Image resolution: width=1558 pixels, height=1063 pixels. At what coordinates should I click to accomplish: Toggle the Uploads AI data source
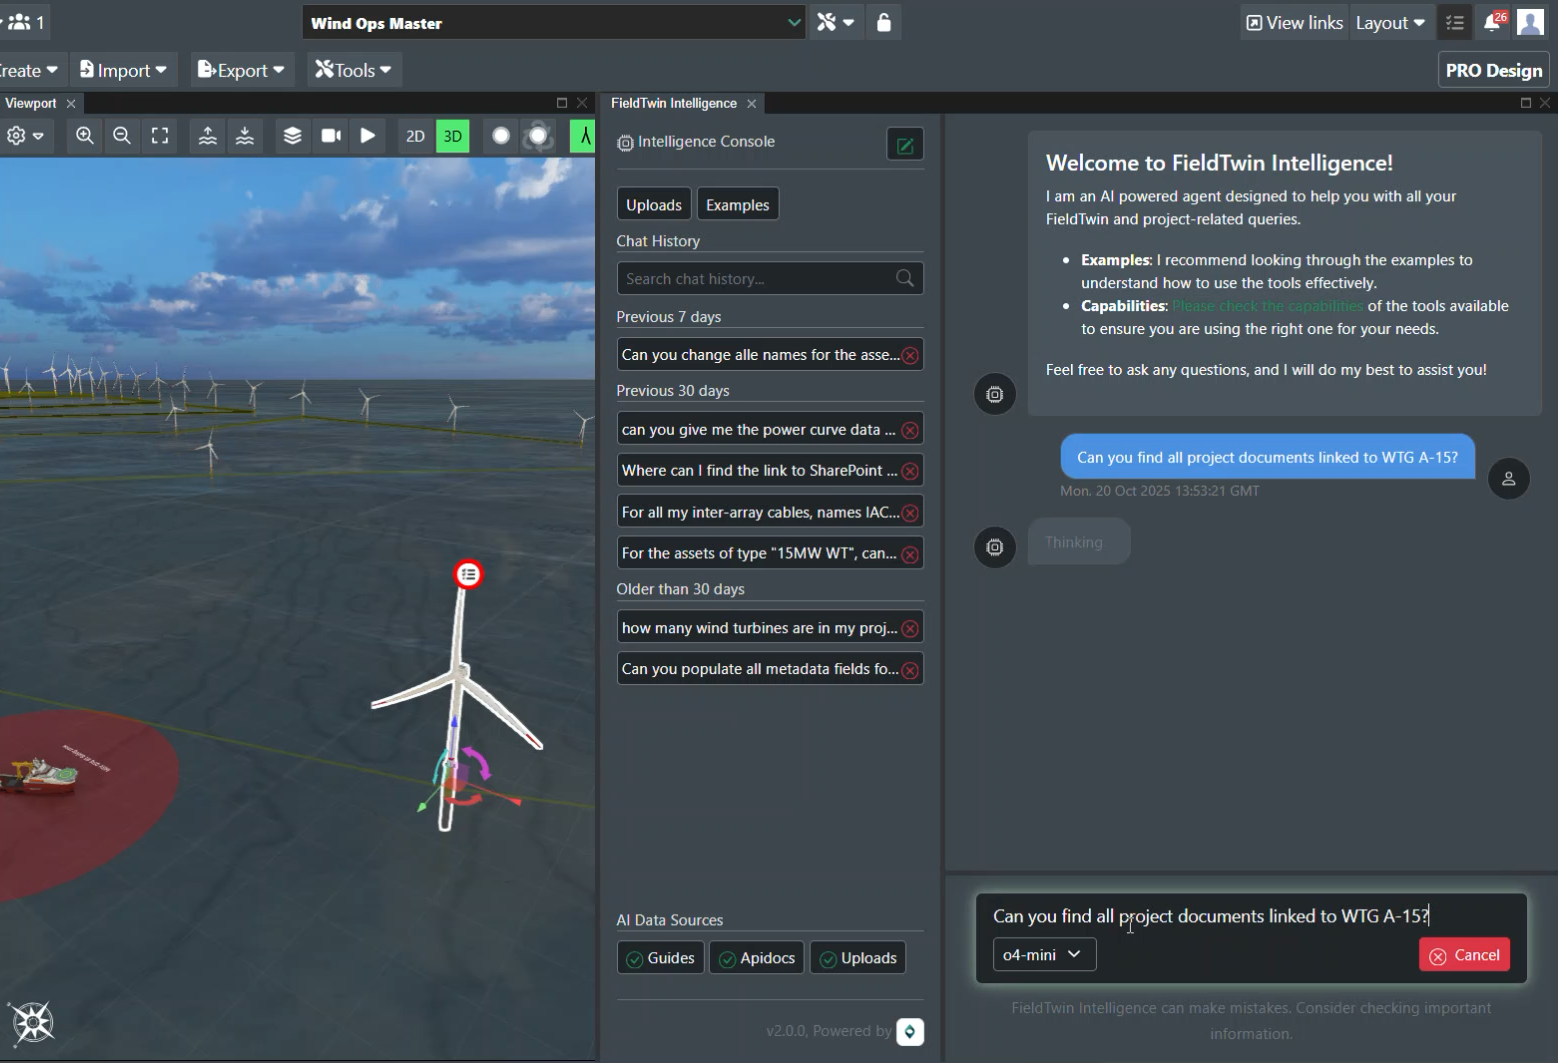[858, 958]
